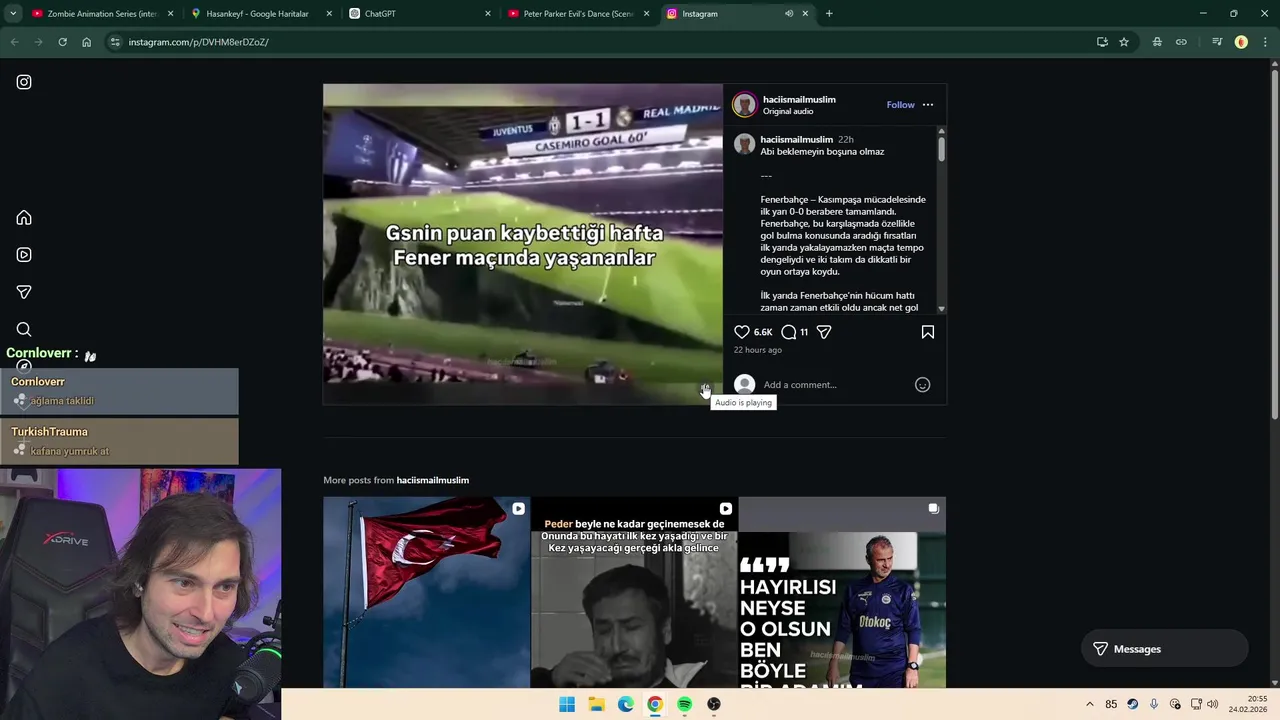
Task: Open File Explorer from taskbar
Action: coord(596,704)
